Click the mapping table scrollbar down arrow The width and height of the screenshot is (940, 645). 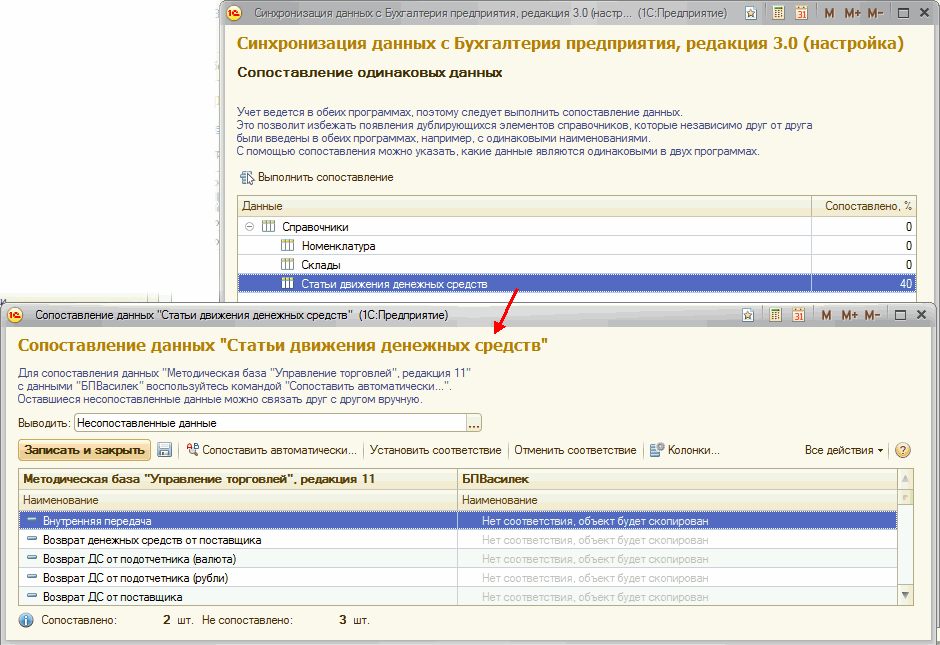[x=905, y=596]
